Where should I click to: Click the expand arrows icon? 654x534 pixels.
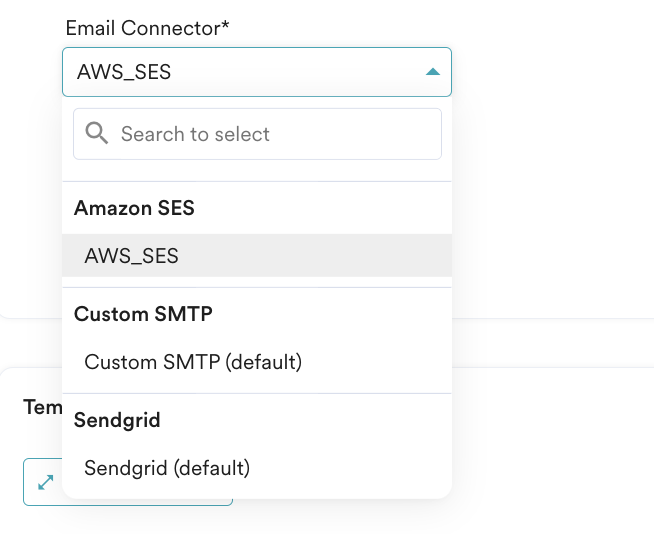coord(46,482)
